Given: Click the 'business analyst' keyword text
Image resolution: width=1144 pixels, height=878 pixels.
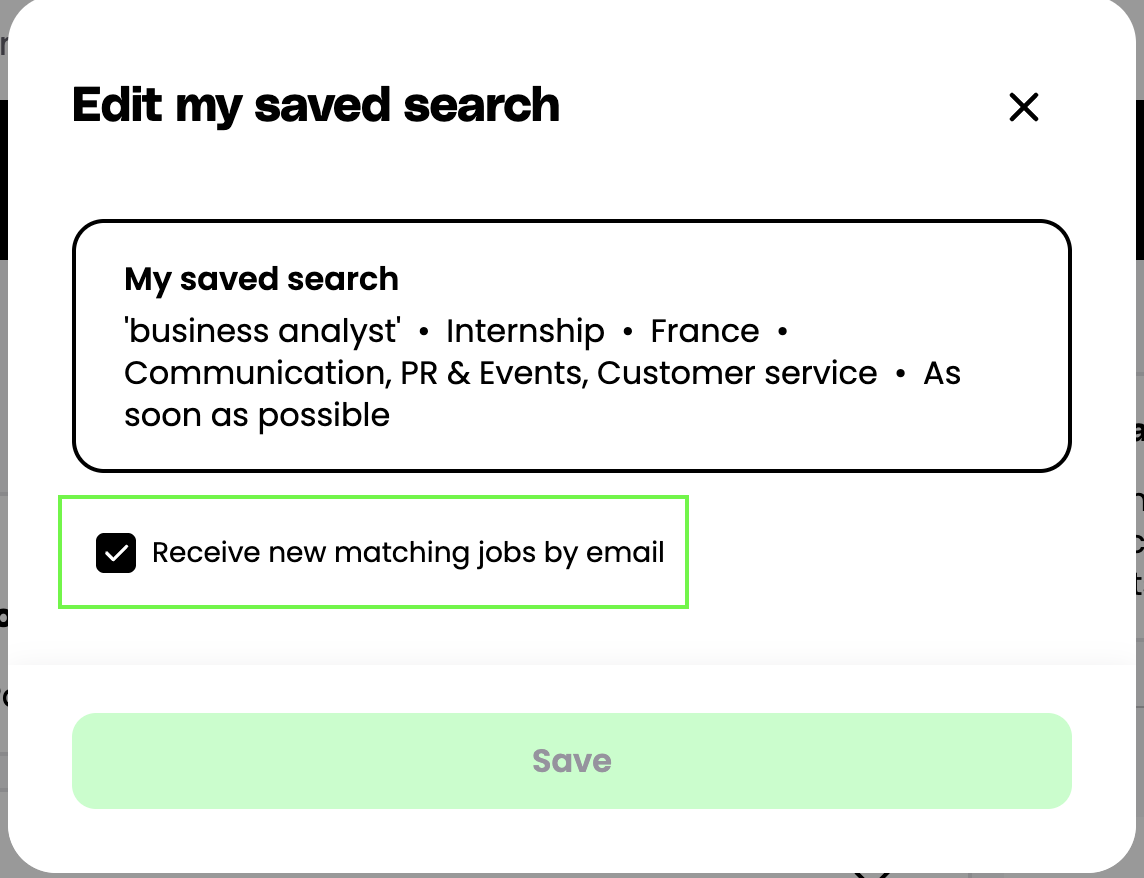Looking at the screenshot, I should click(262, 331).
